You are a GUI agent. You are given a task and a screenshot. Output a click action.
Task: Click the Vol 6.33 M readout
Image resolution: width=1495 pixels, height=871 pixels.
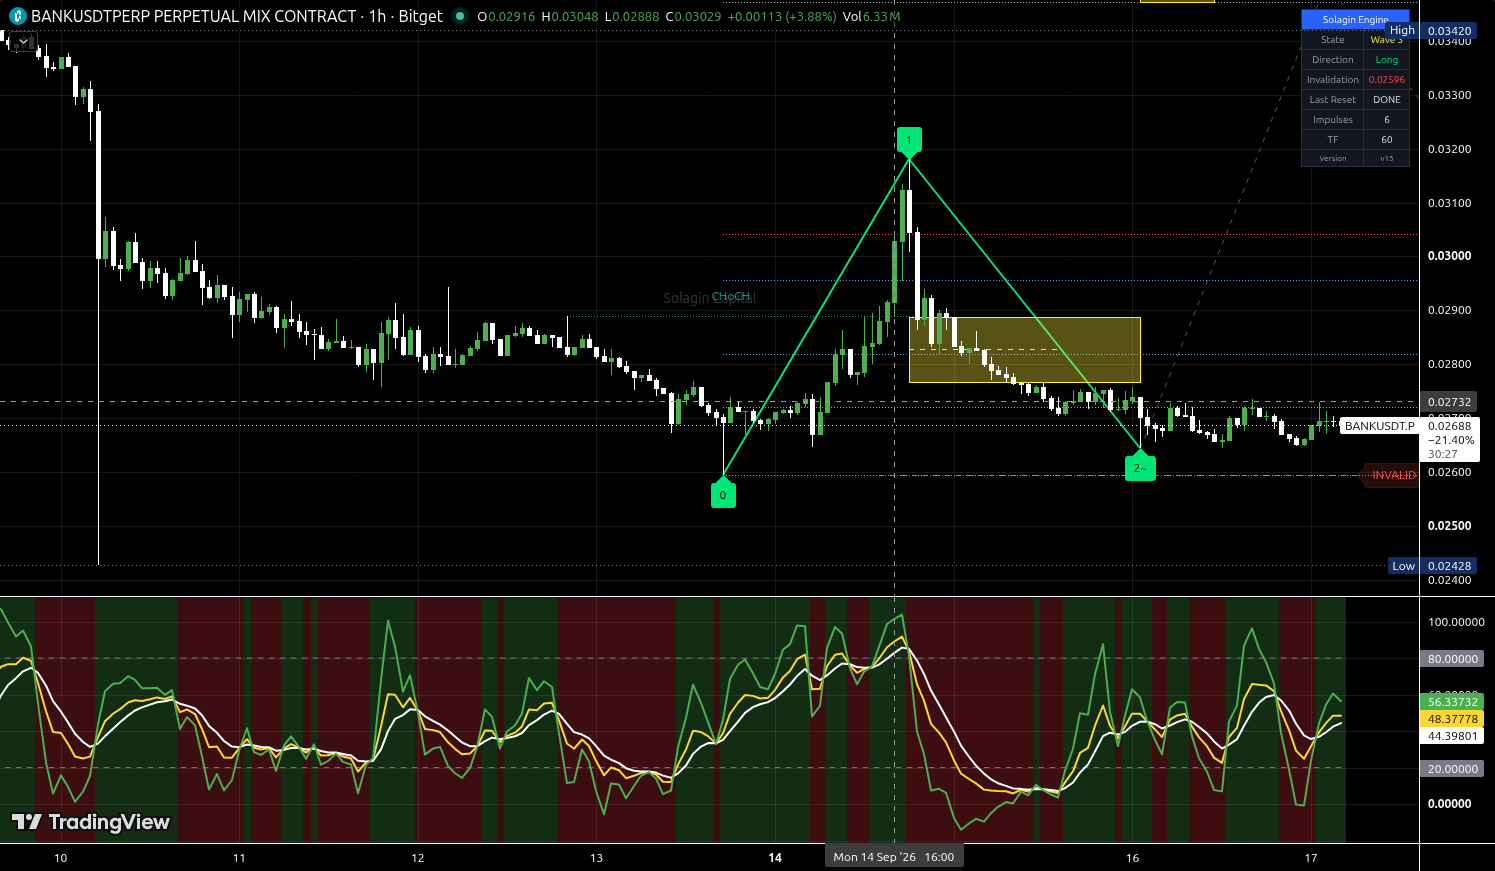[871, 16]
